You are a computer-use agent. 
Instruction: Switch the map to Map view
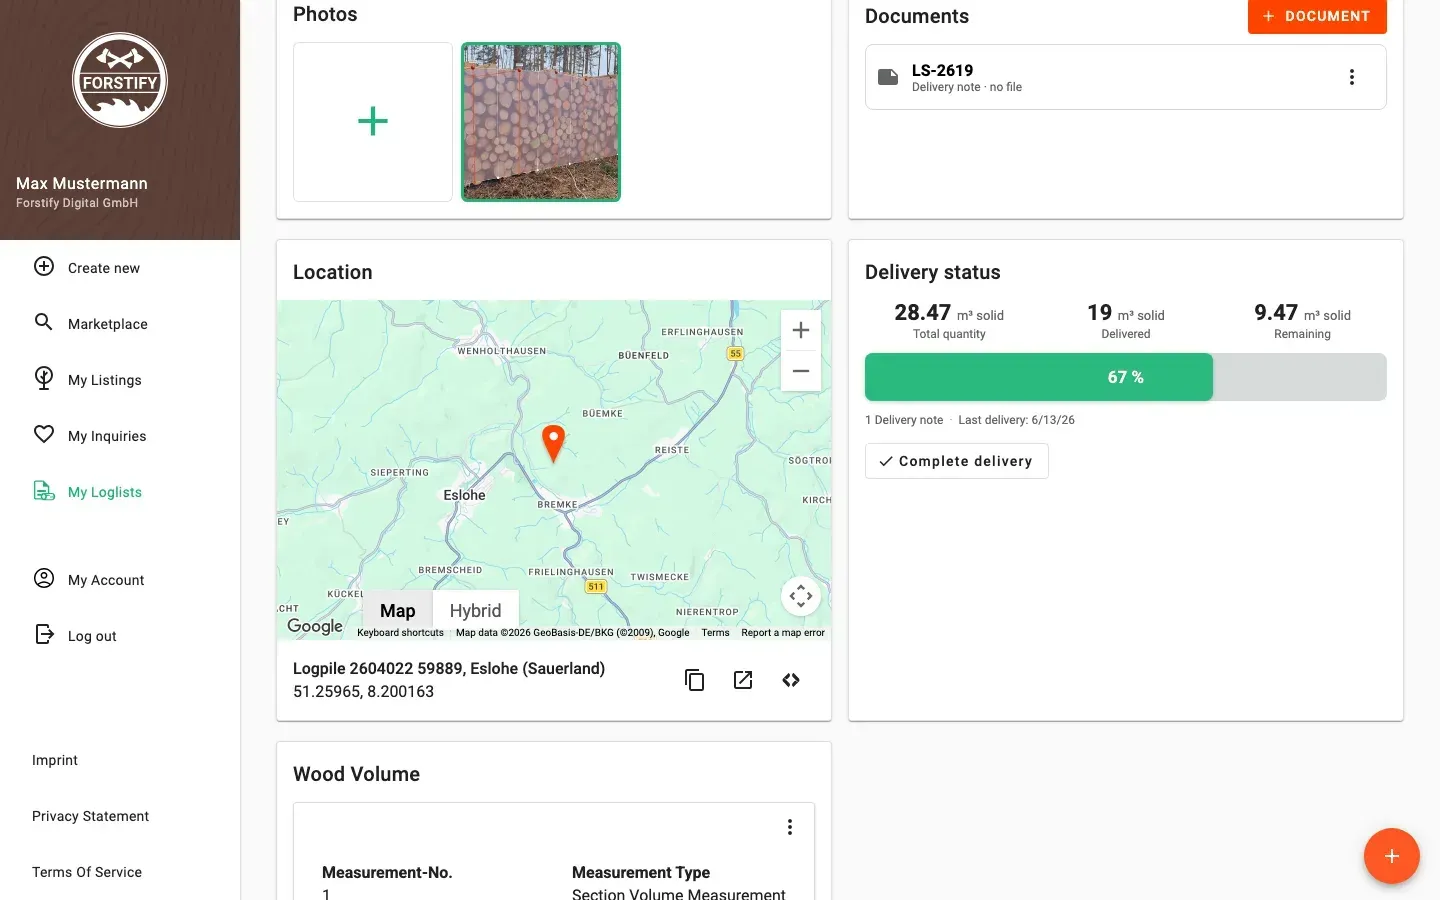[x=397, y=611]
